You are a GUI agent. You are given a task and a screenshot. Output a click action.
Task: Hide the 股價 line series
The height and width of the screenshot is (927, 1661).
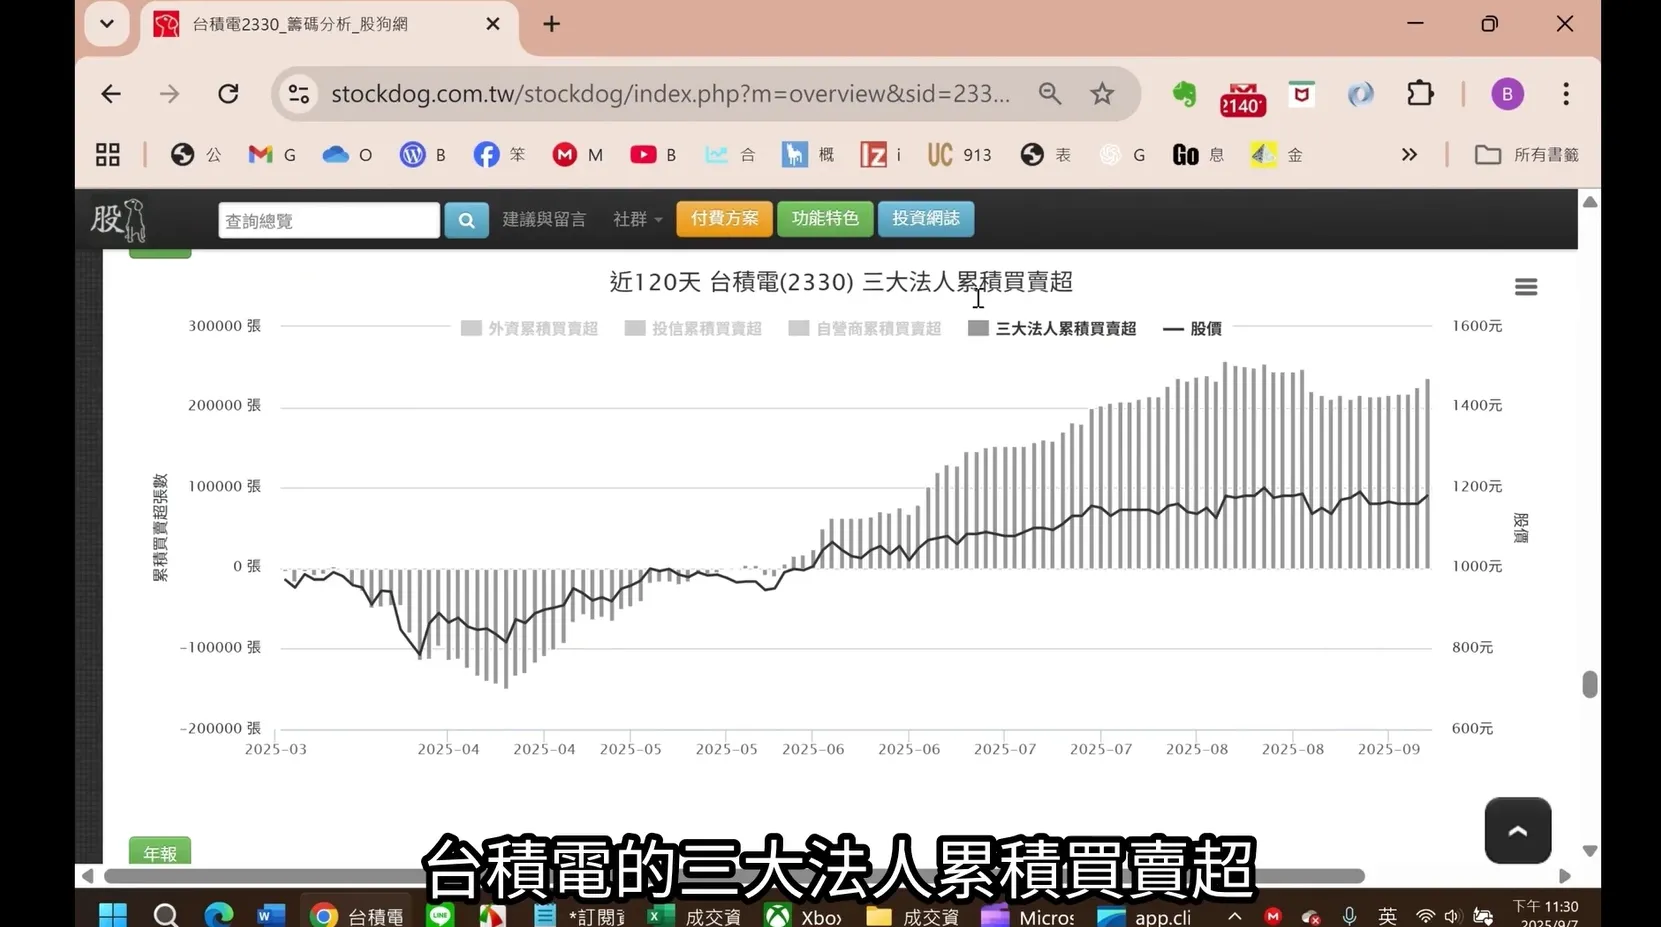coord(1193,329)
